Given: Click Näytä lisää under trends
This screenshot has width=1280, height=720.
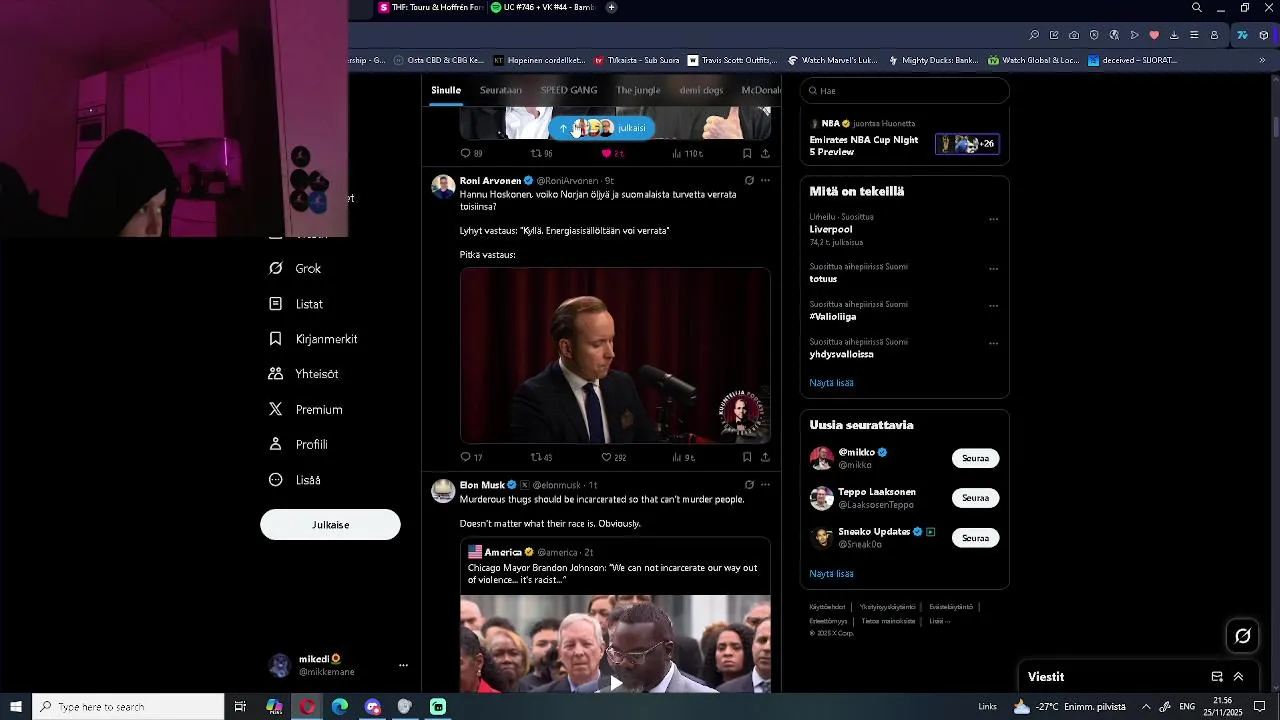Looking at the screenshot, I should (831, 383).
